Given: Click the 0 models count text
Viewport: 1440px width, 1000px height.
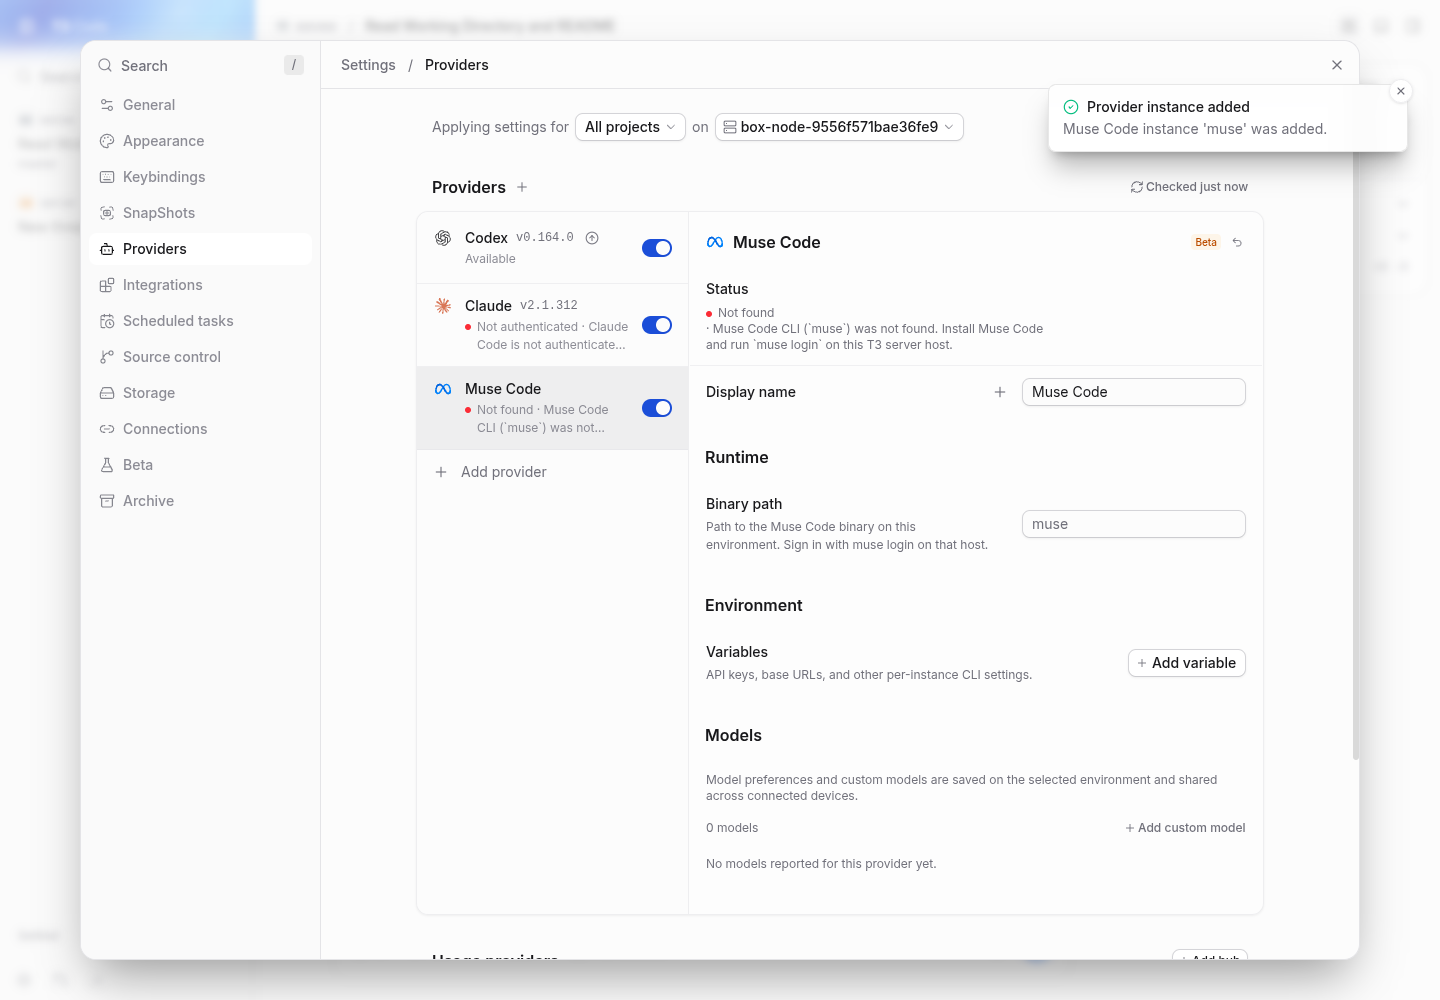Looking at the screenshot, I should [732, 828].
